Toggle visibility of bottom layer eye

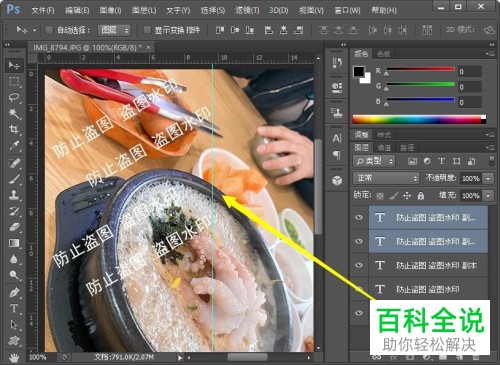pos(359,313)
